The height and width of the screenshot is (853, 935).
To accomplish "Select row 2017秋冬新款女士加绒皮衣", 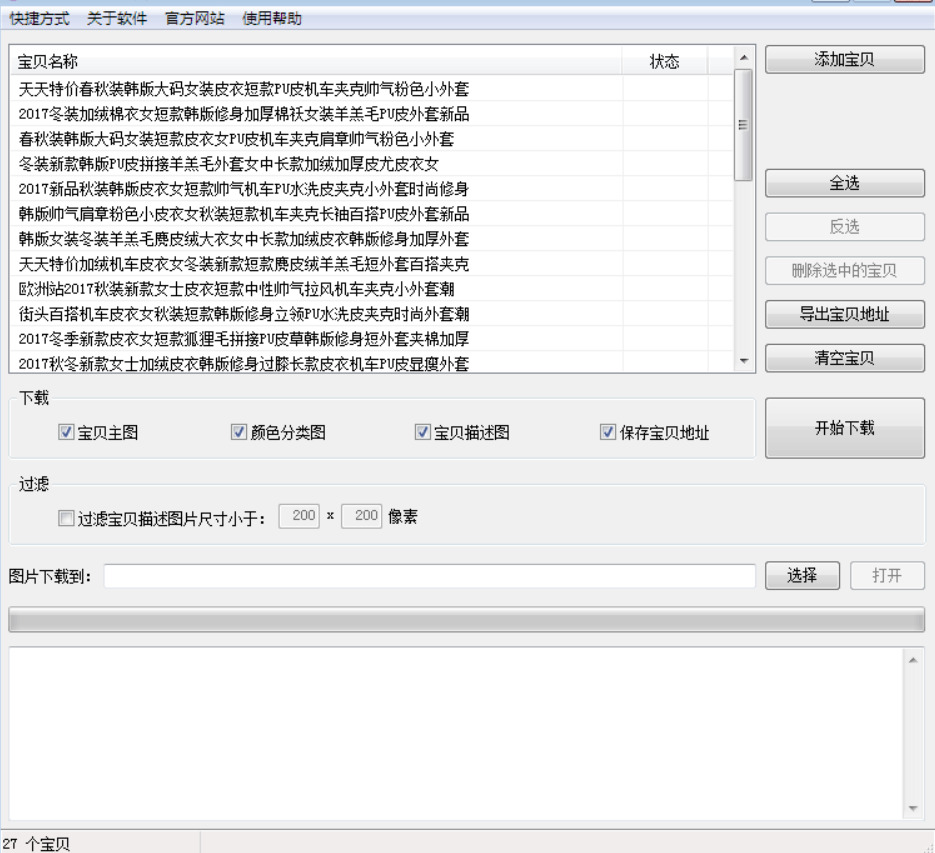I will pos(371,363).
